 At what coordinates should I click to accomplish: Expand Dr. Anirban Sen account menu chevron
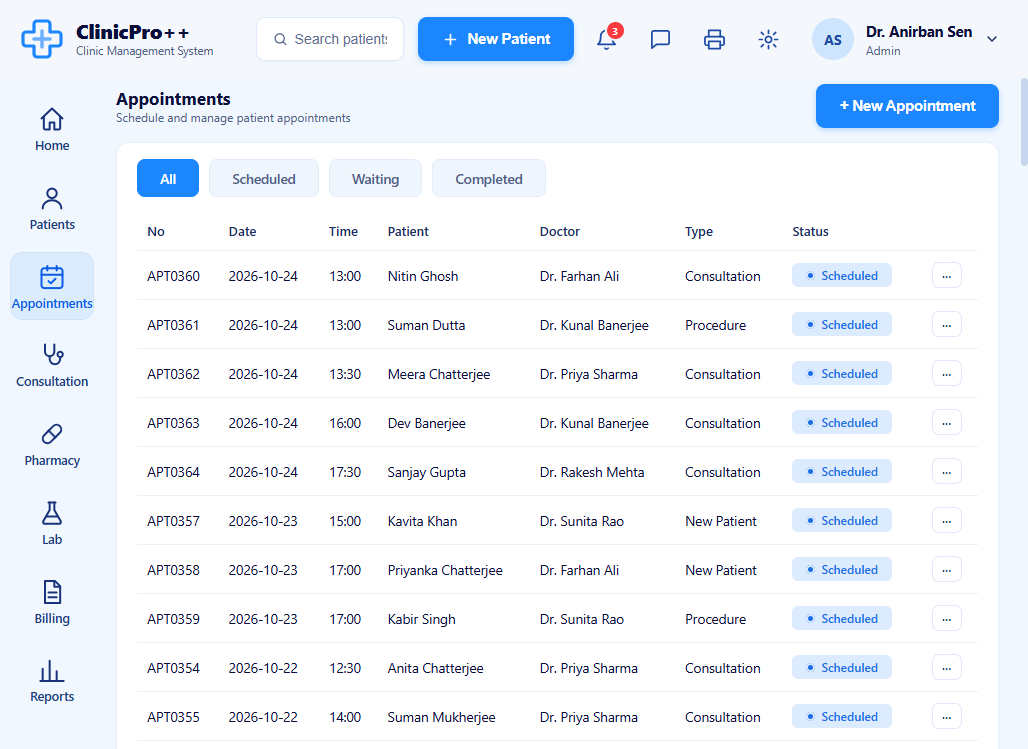tap(992, 39)
